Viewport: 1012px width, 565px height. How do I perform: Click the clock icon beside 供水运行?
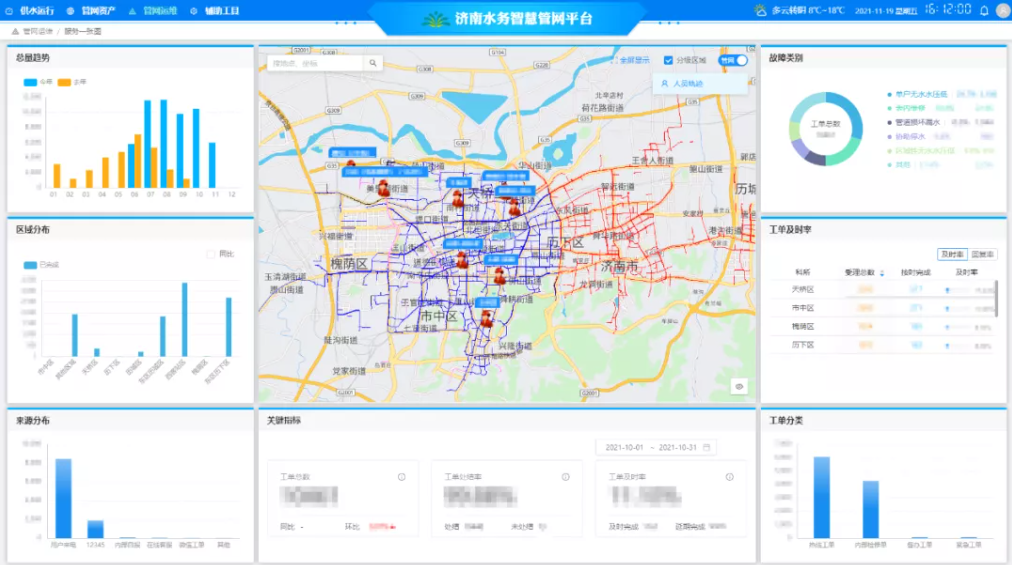point(9,11)
